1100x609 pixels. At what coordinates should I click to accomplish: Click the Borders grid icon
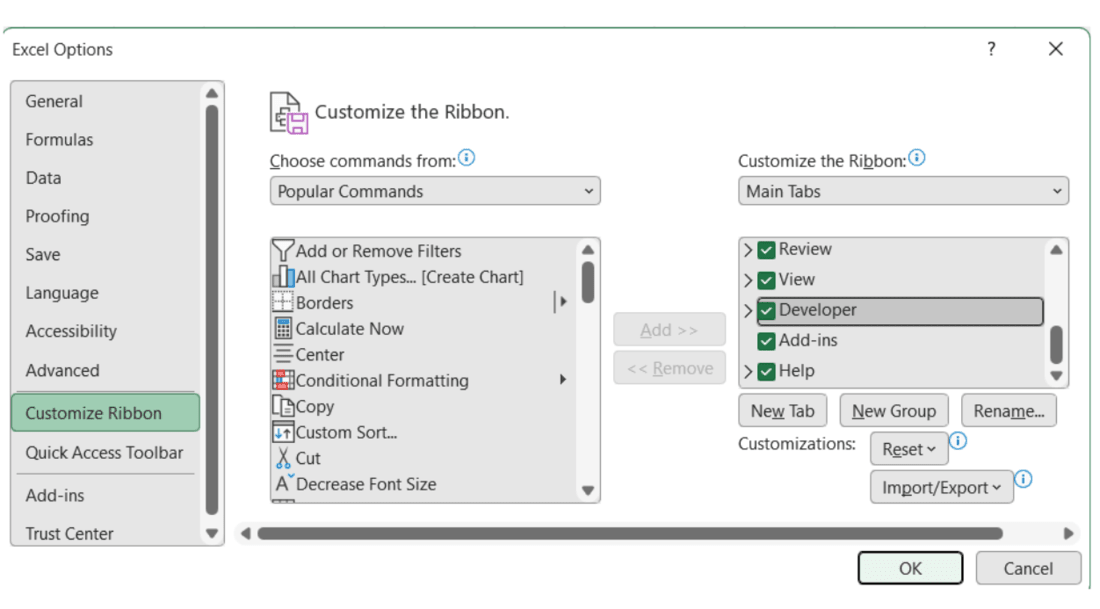click(283, 303)
